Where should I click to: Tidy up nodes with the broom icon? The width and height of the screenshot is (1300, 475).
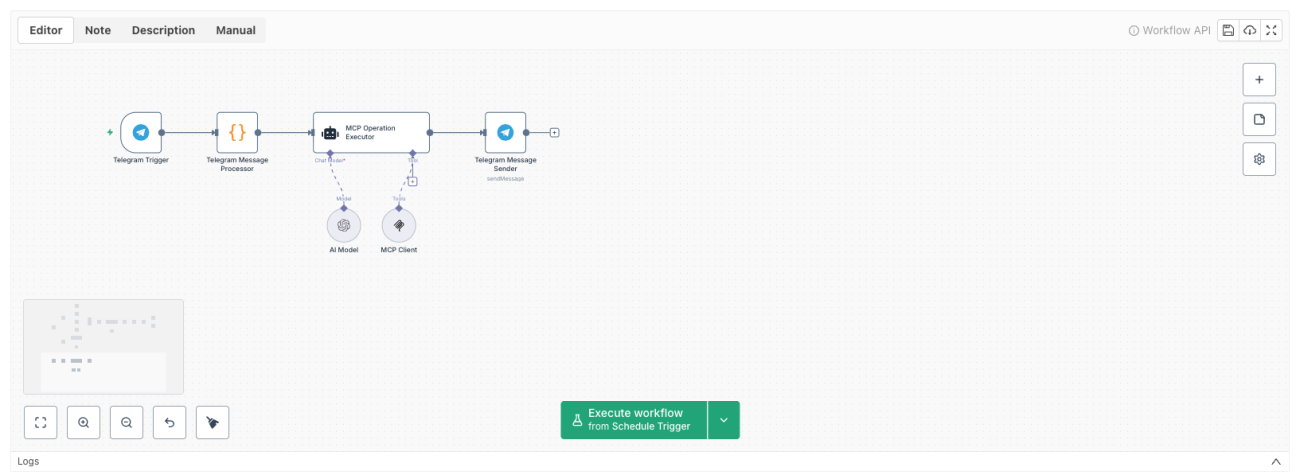213,422
